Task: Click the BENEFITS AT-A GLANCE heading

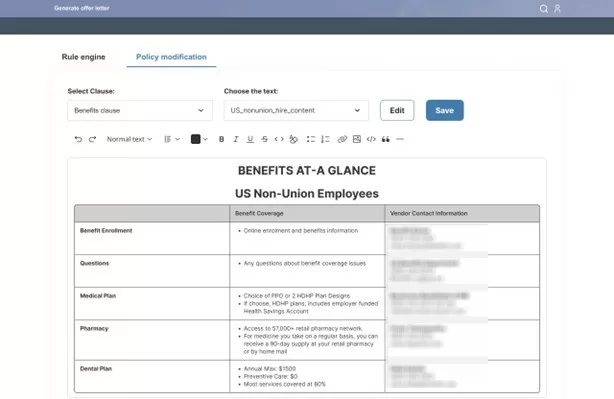Action: 307,171
